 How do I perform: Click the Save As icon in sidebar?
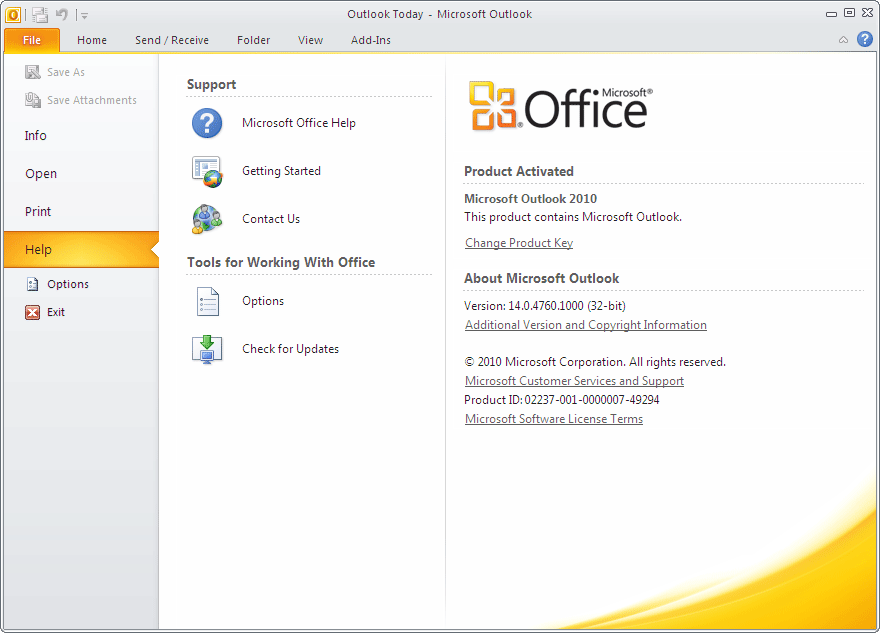[x=33, y=72]
